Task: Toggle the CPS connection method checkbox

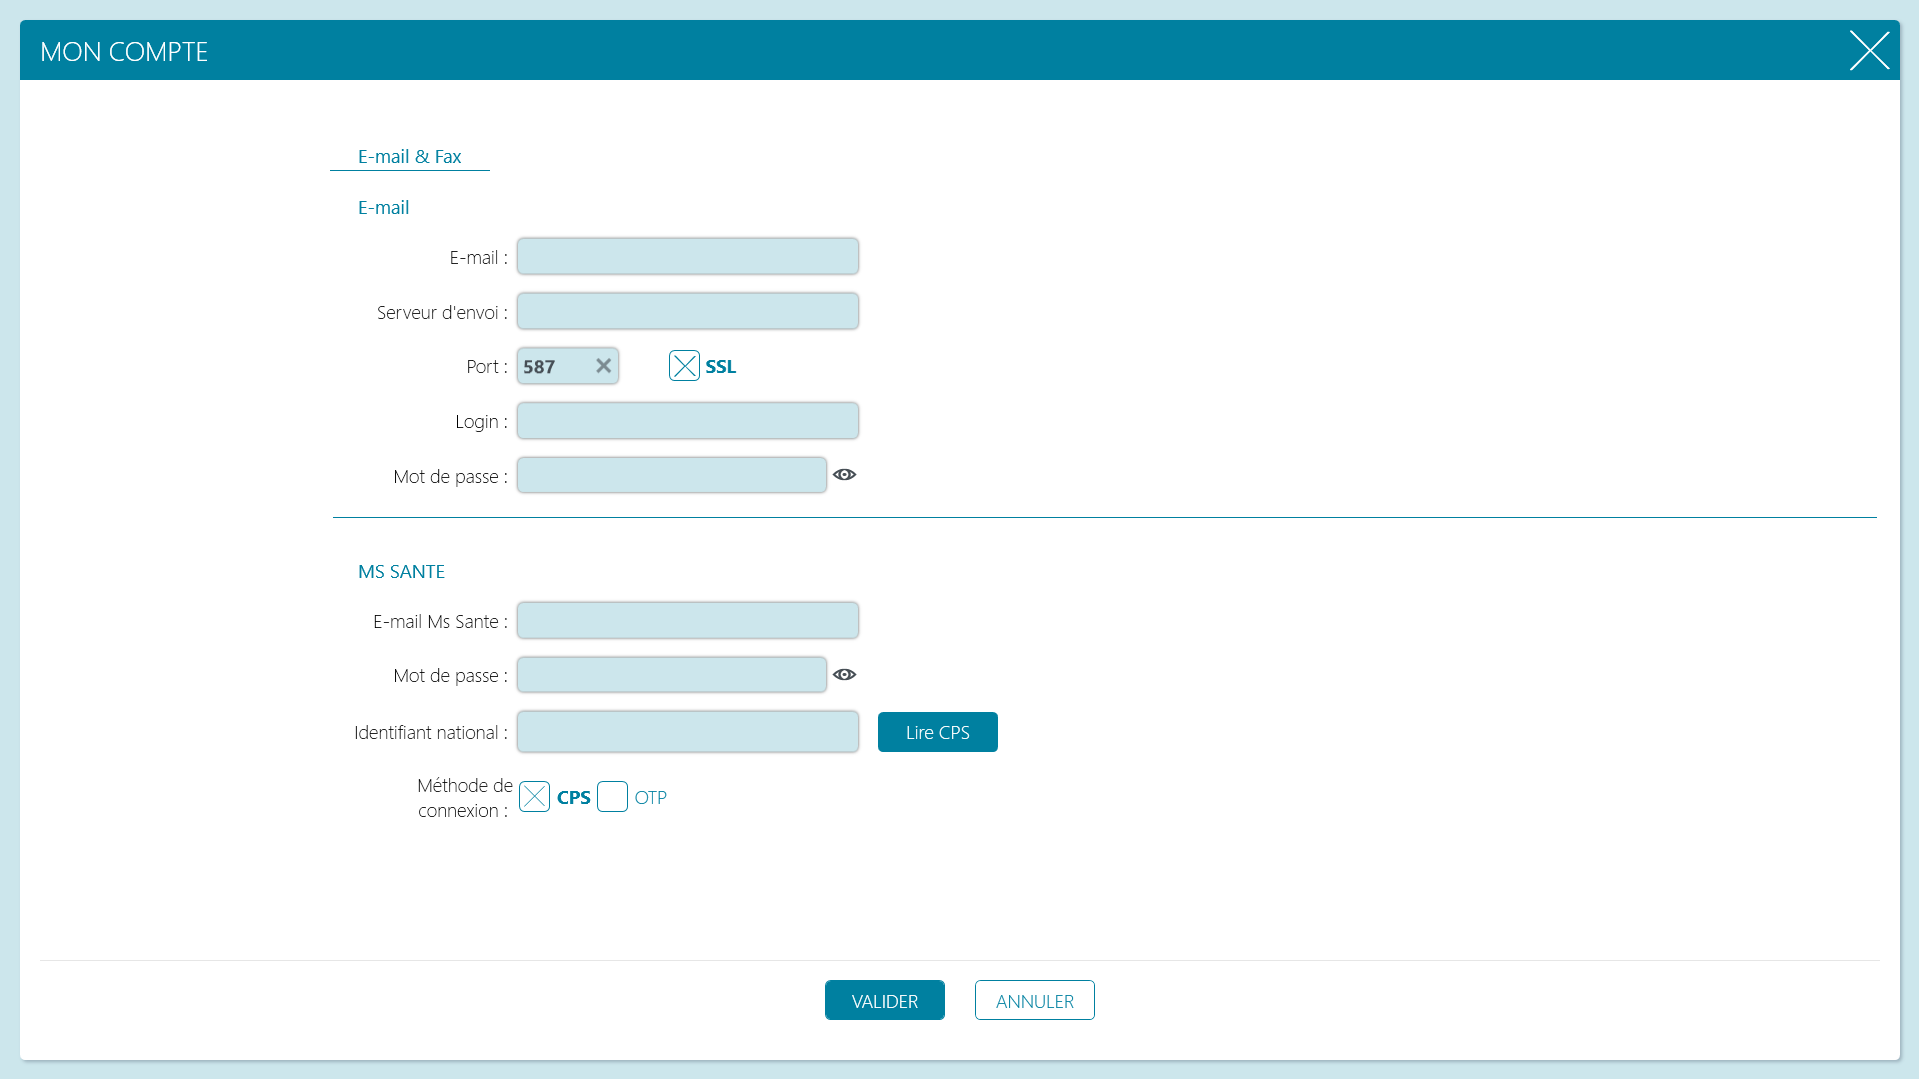Action: click(534, 797)
